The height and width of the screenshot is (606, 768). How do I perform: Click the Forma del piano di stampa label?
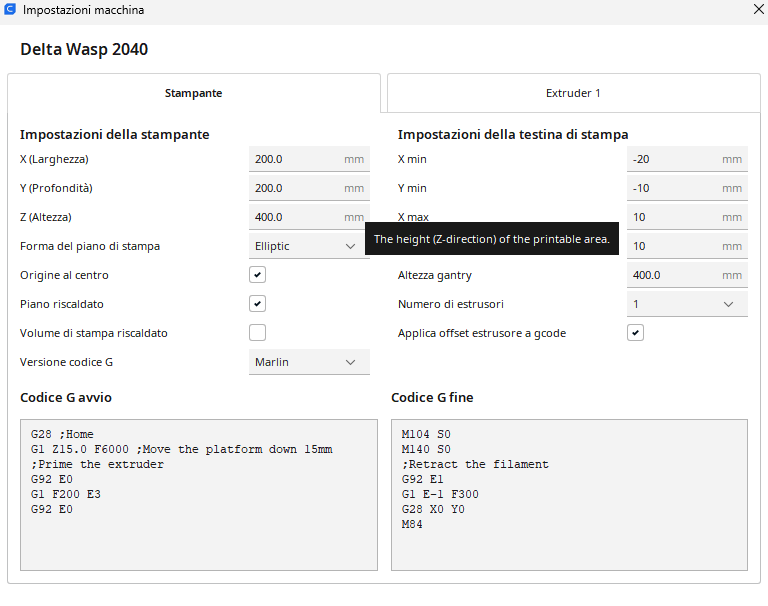(x=90, y=246)
